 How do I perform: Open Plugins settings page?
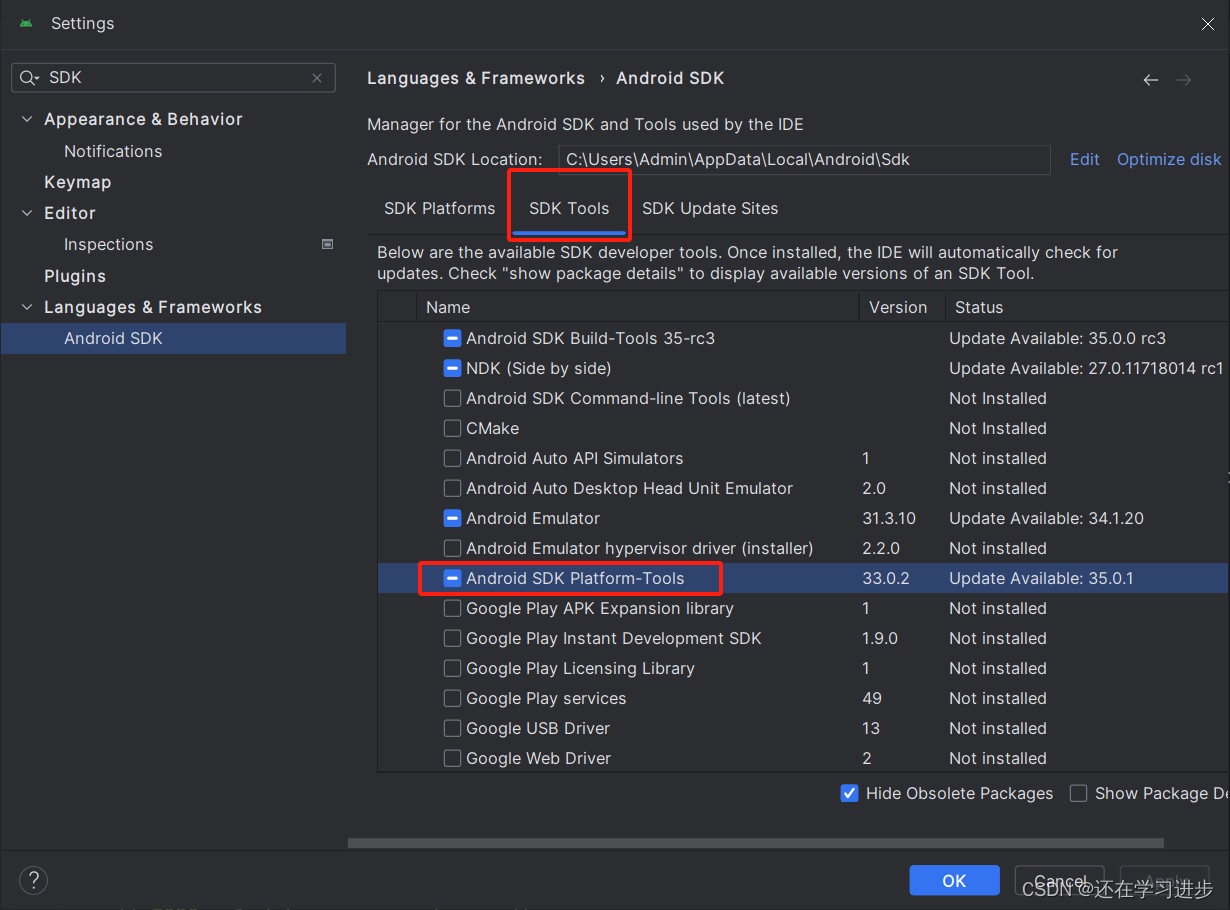tap(75, 276)
